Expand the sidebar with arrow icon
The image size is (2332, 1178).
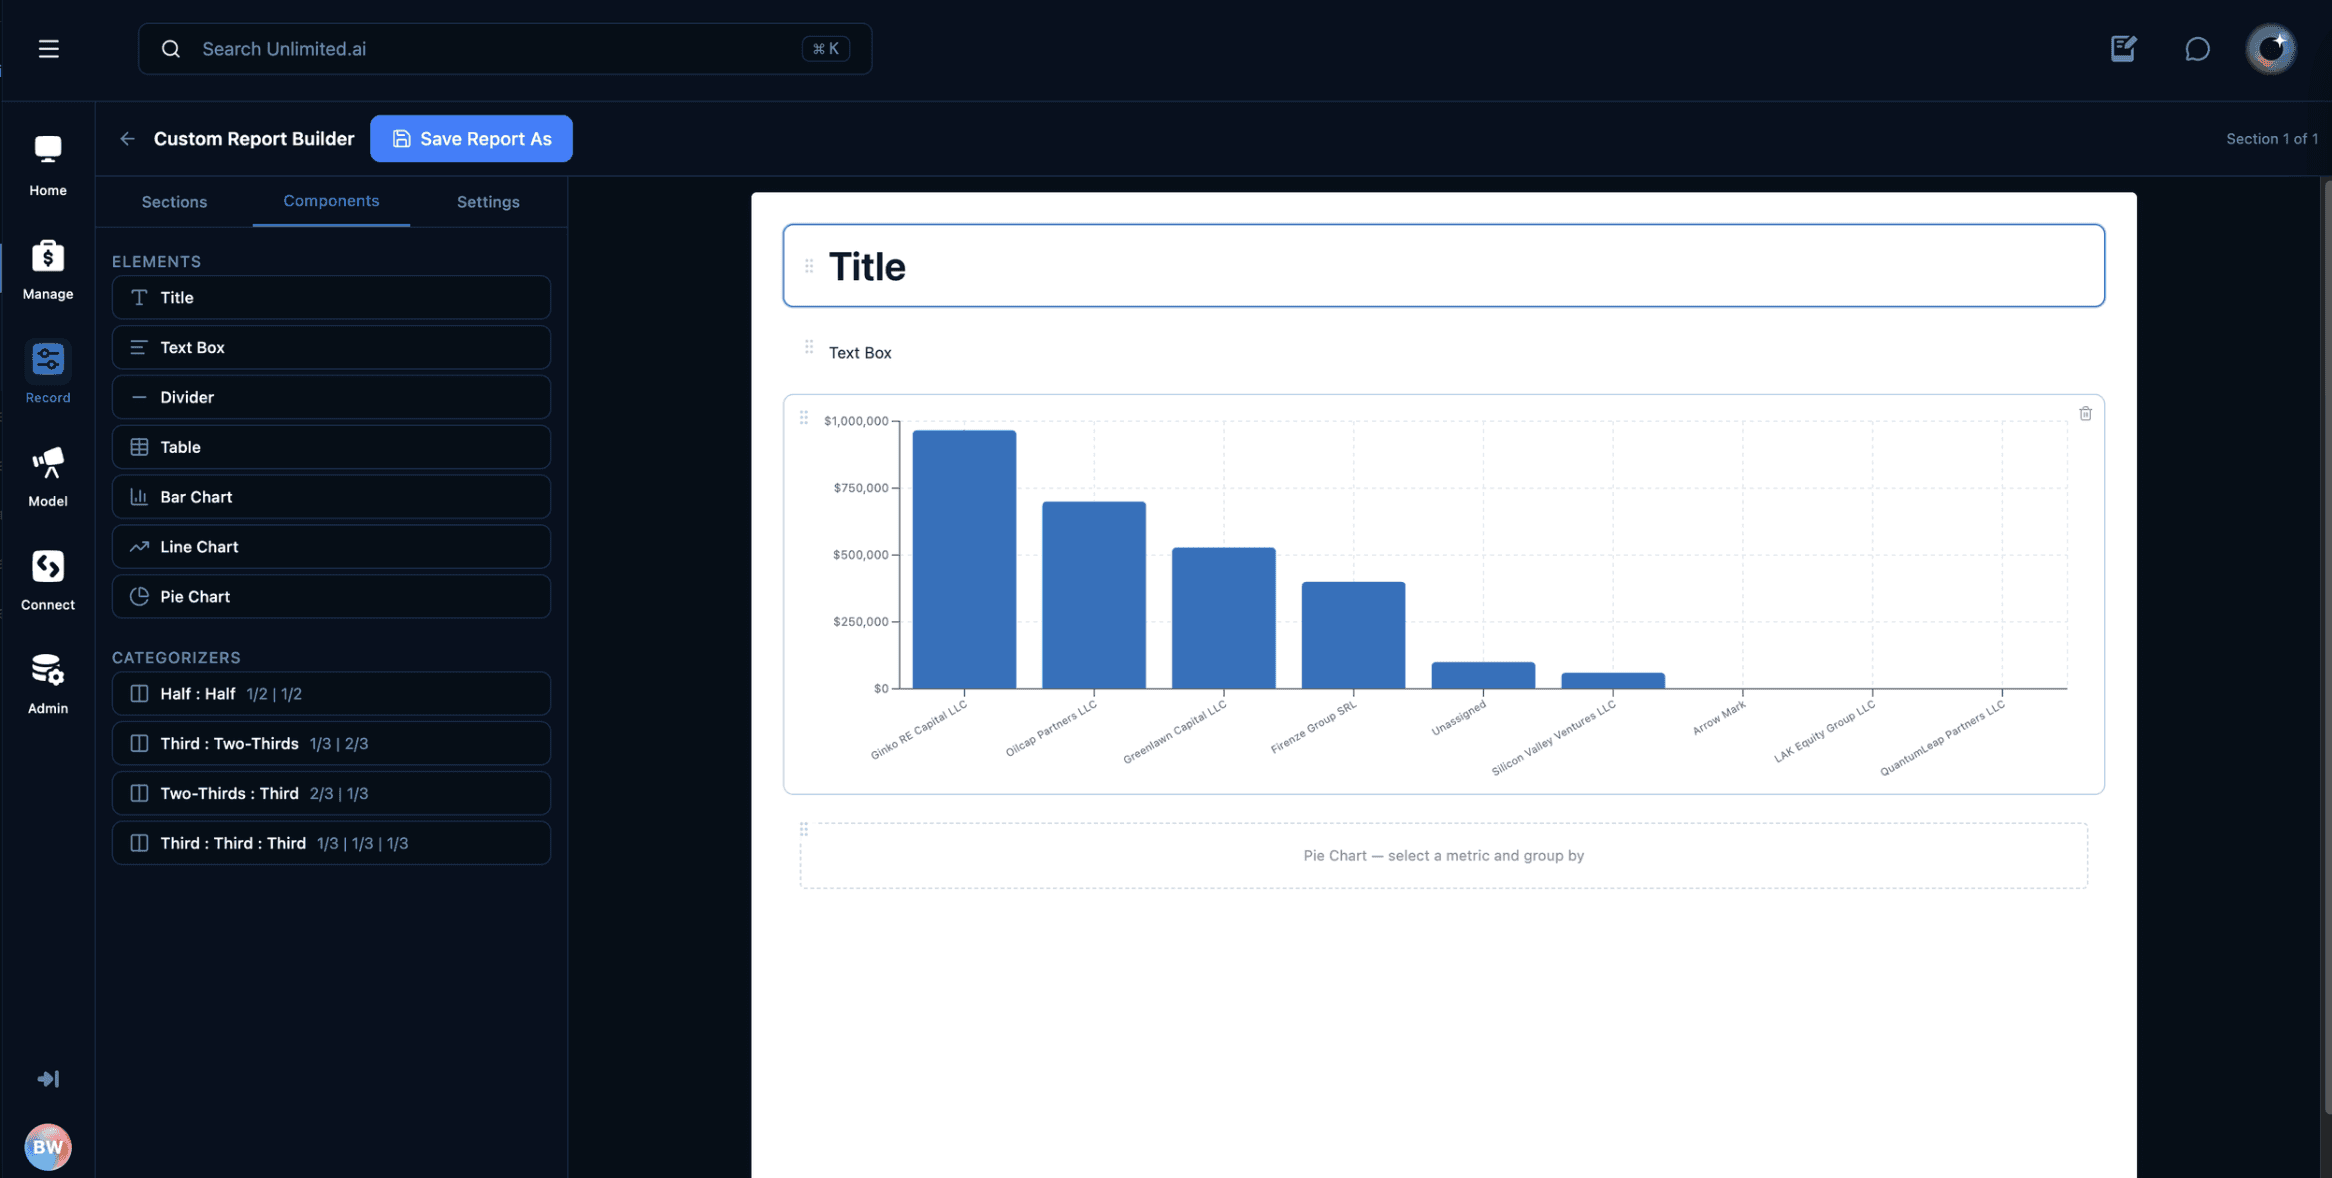(x=48, y=1079)
